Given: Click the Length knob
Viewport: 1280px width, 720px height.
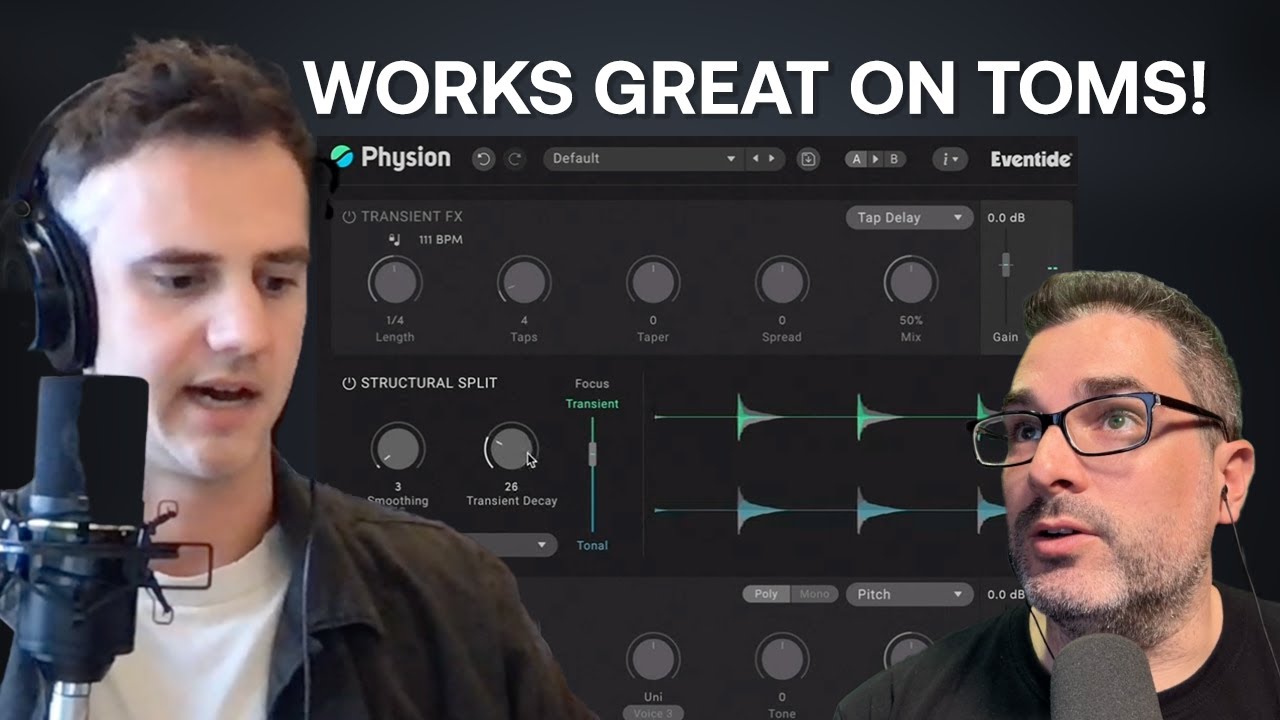Looking at the screenshot, I should (x=395, y=282).
